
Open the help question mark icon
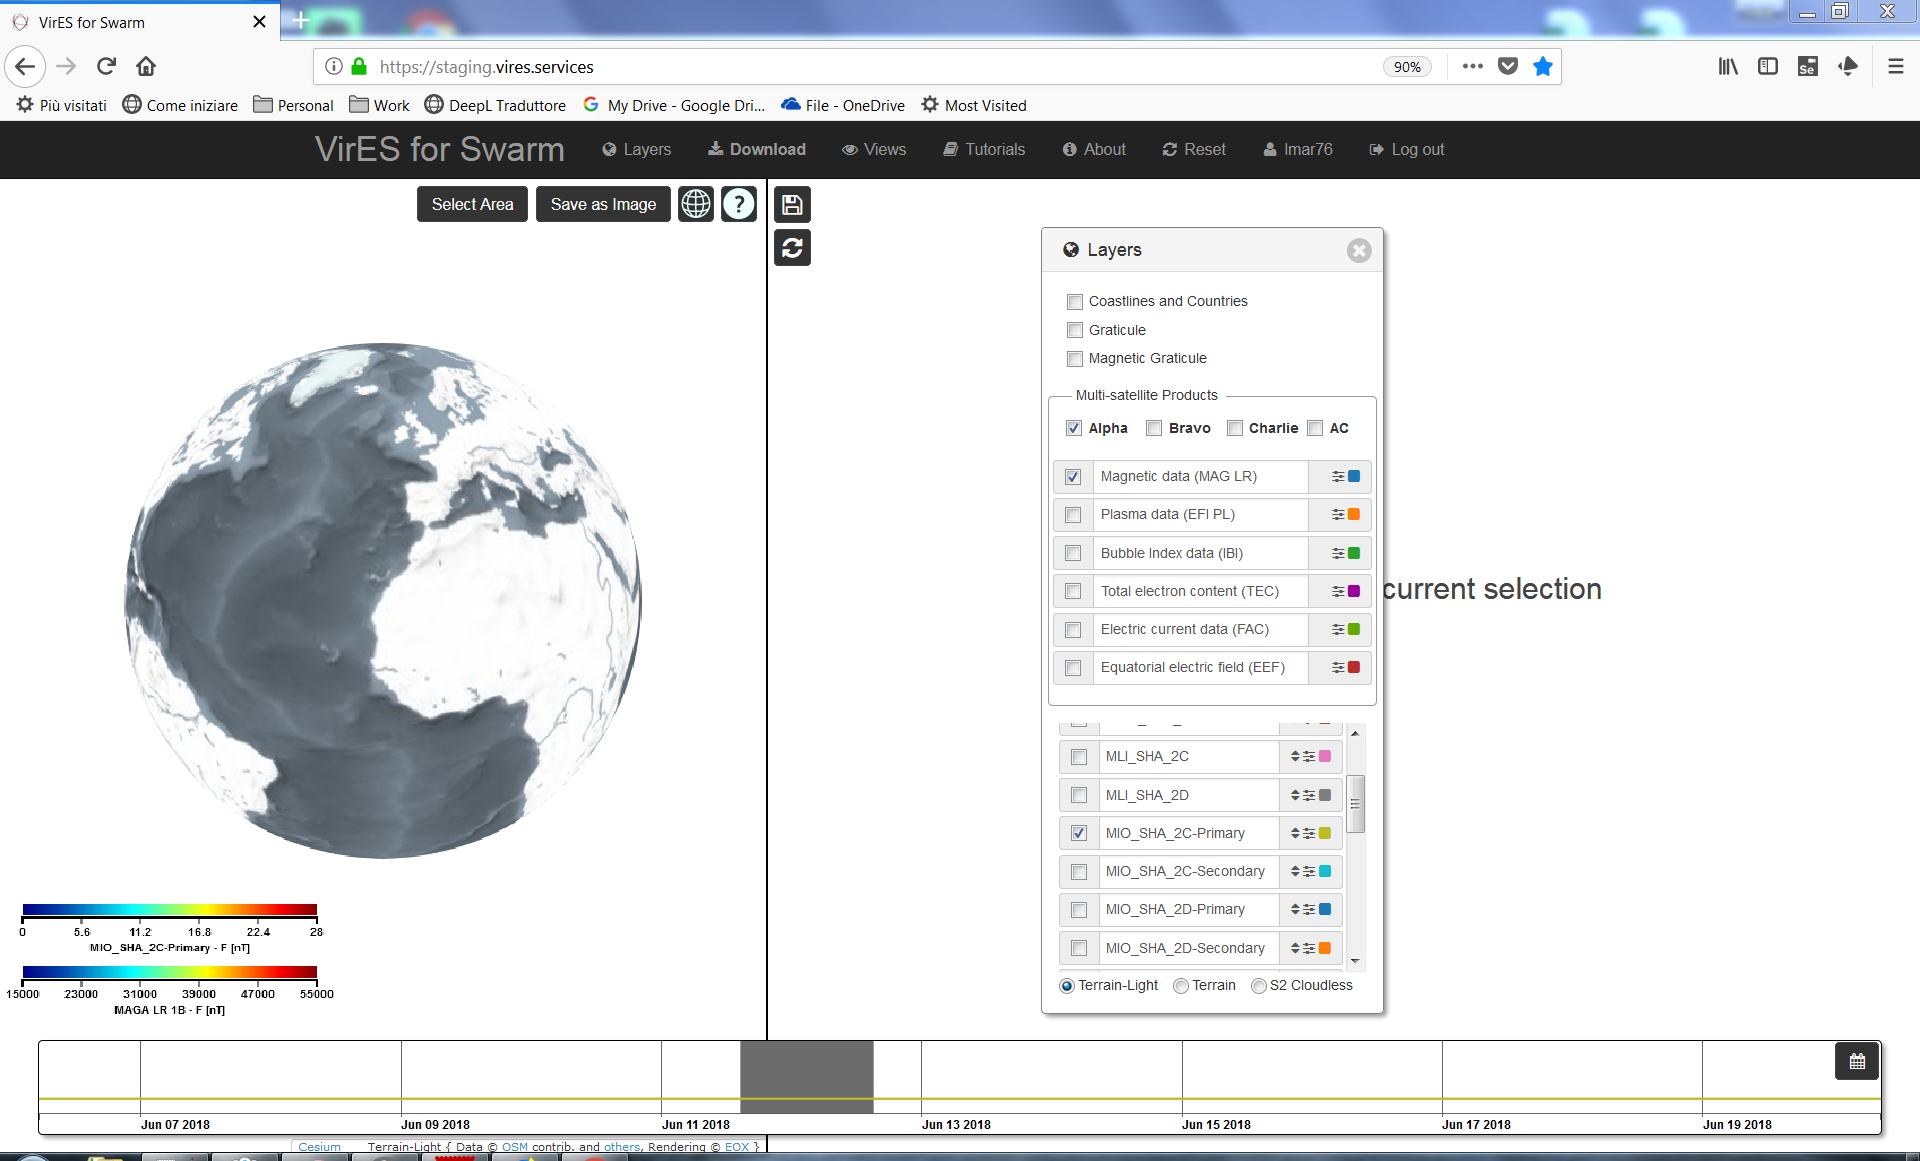738,204
